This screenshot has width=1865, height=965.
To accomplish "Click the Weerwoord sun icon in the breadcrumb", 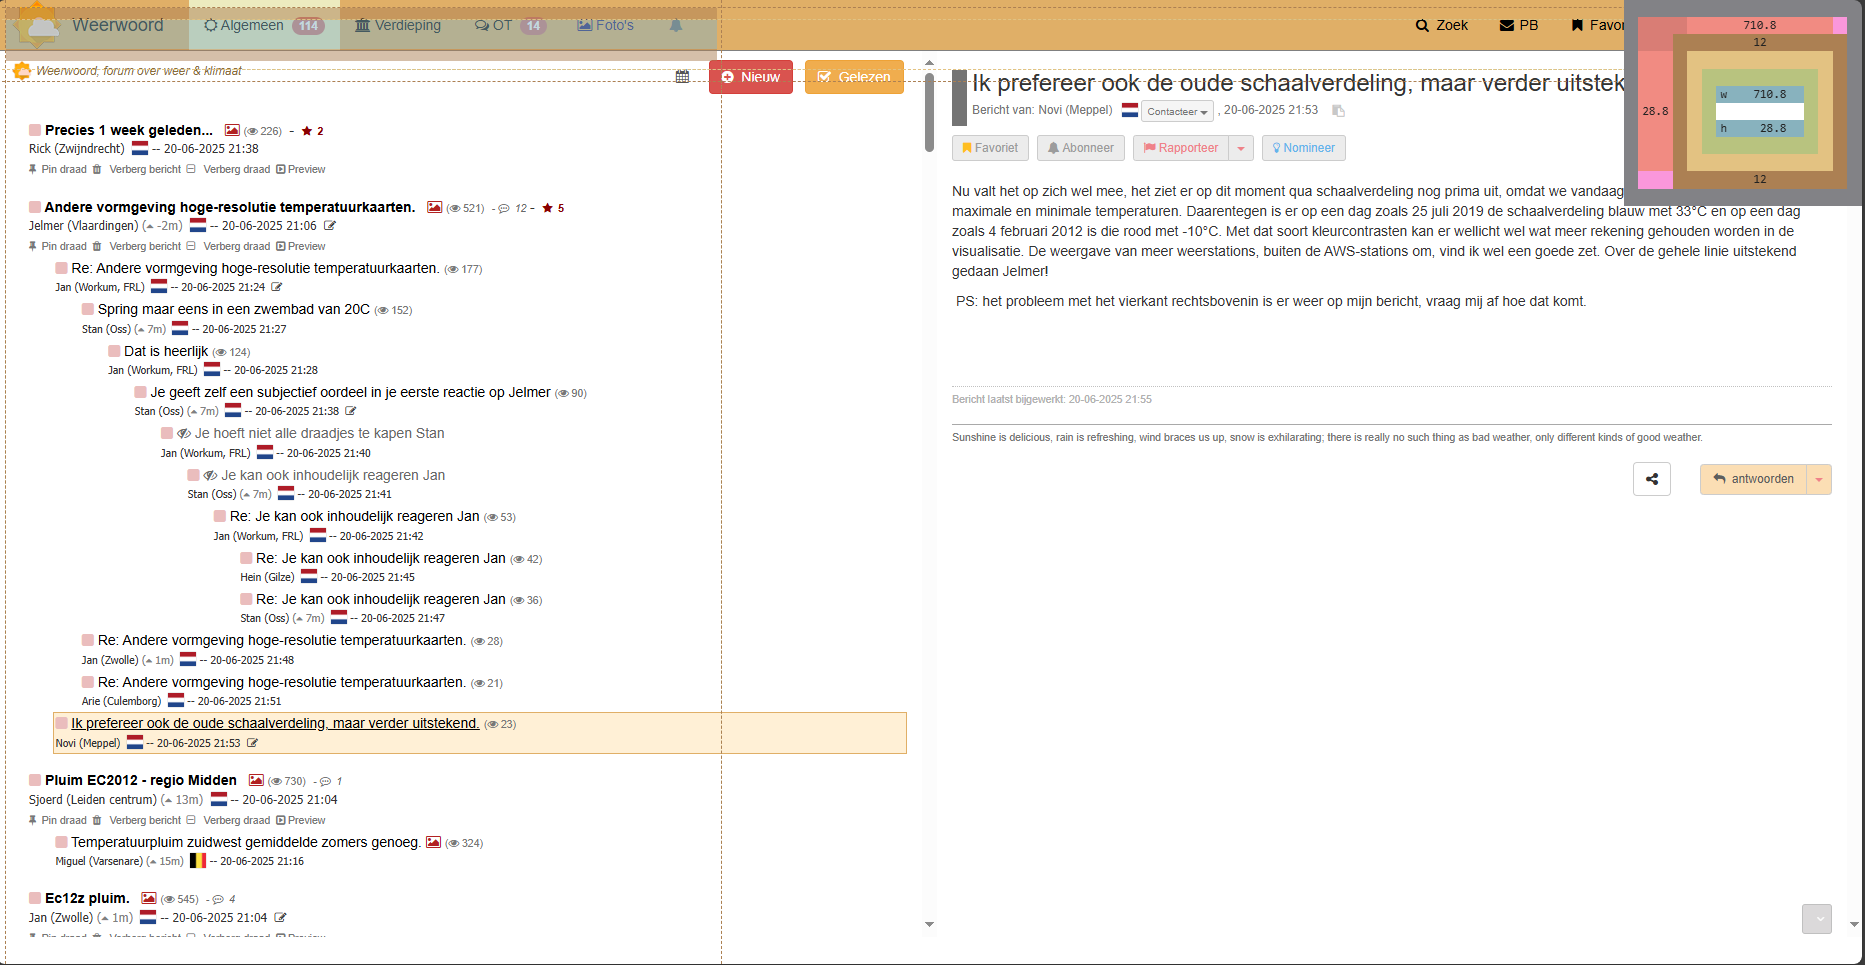I will click(22, 71).
